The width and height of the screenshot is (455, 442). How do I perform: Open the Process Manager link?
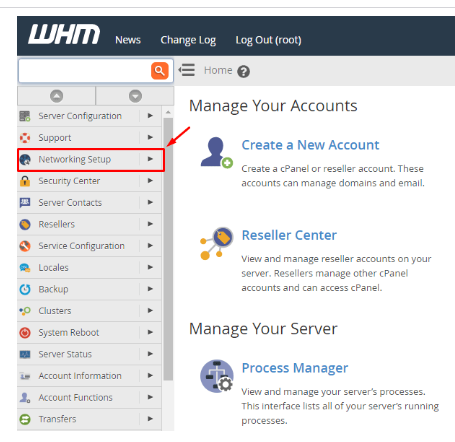[295, 368]
